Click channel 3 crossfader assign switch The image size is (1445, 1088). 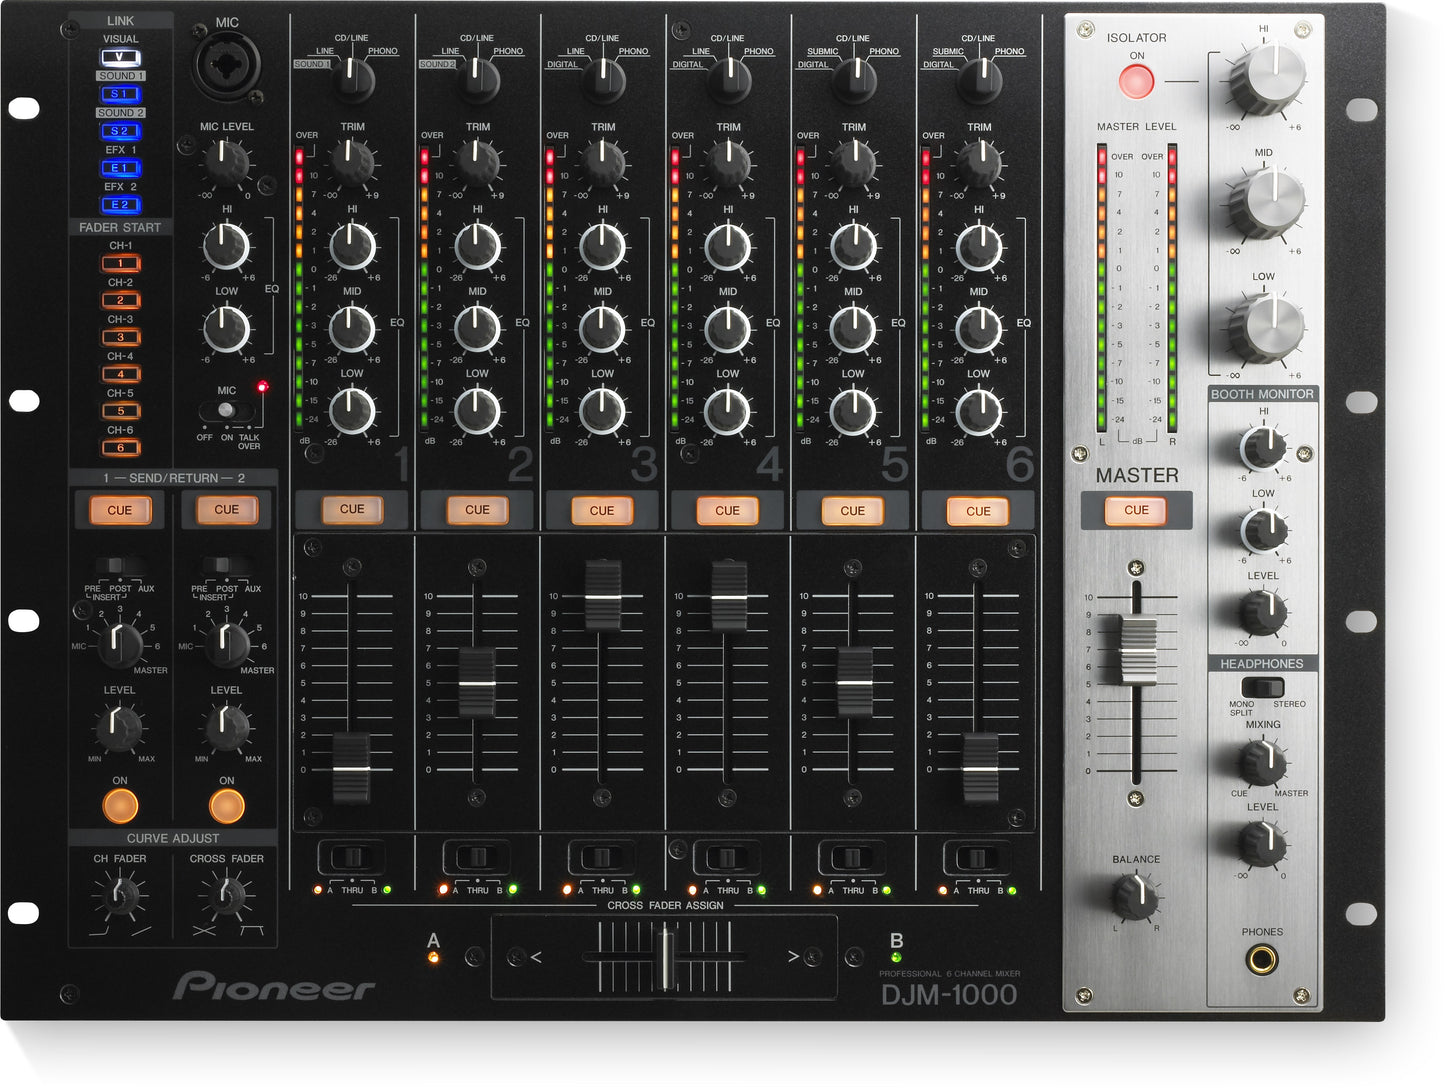[x=602, y=858]
